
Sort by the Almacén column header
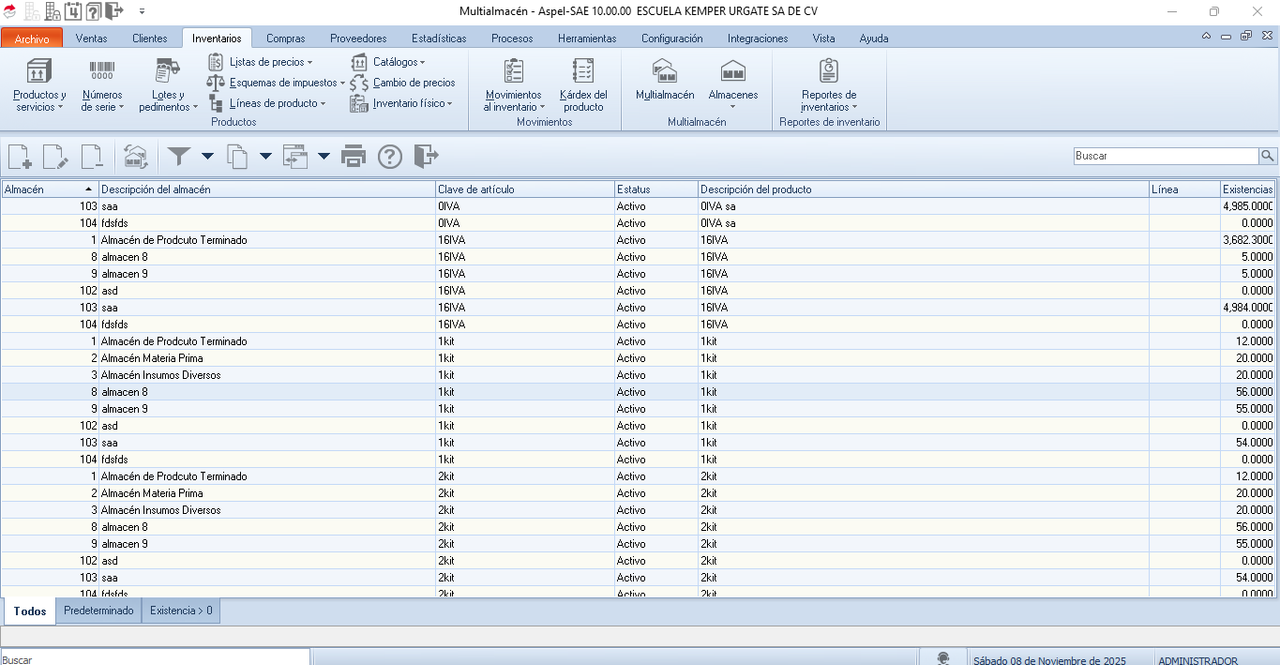click(49, 189)
